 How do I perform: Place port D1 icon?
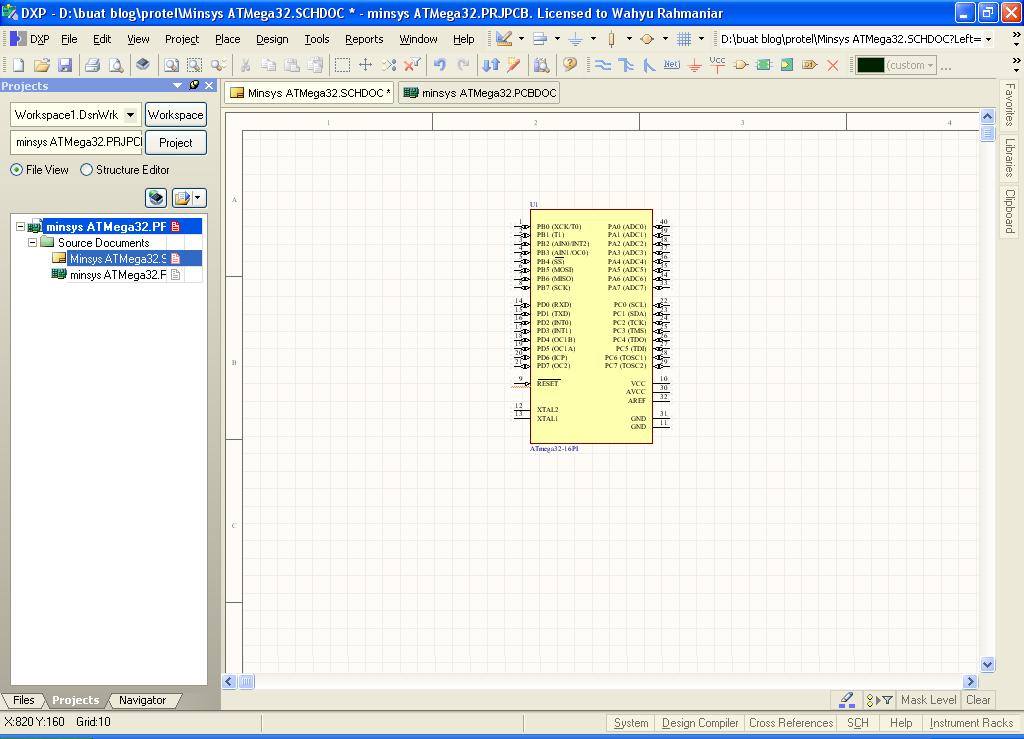click(x=810, y=65)
